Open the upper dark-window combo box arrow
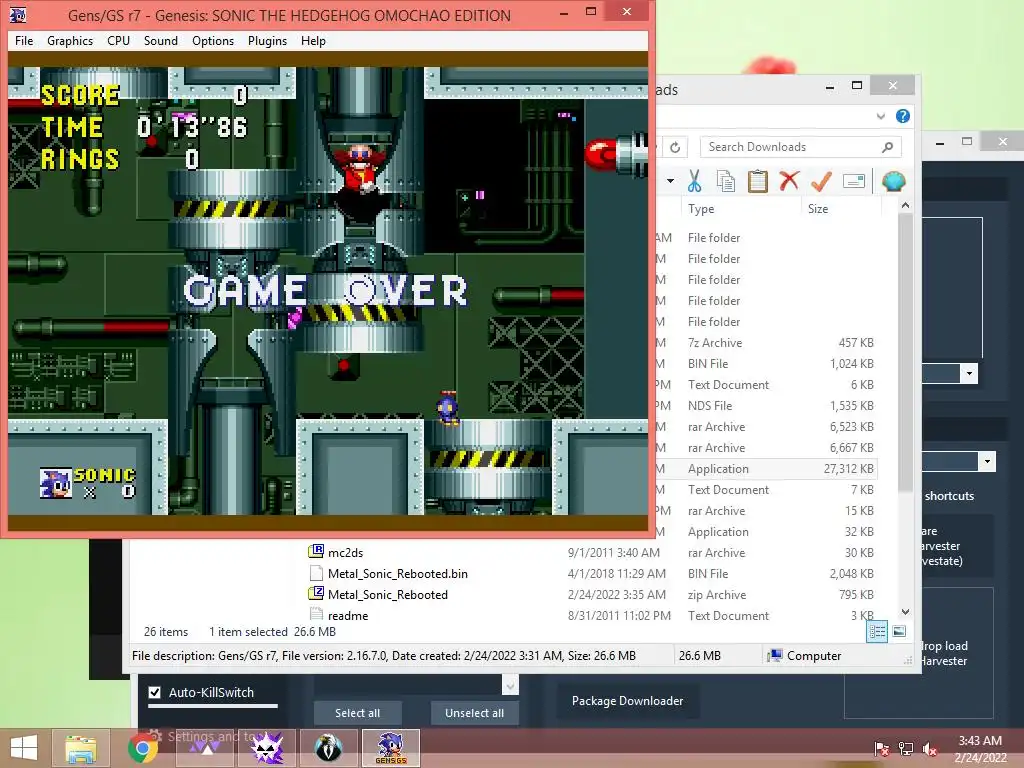The height and width of the screenshot is (768, 1024). (x=969, y=374)
